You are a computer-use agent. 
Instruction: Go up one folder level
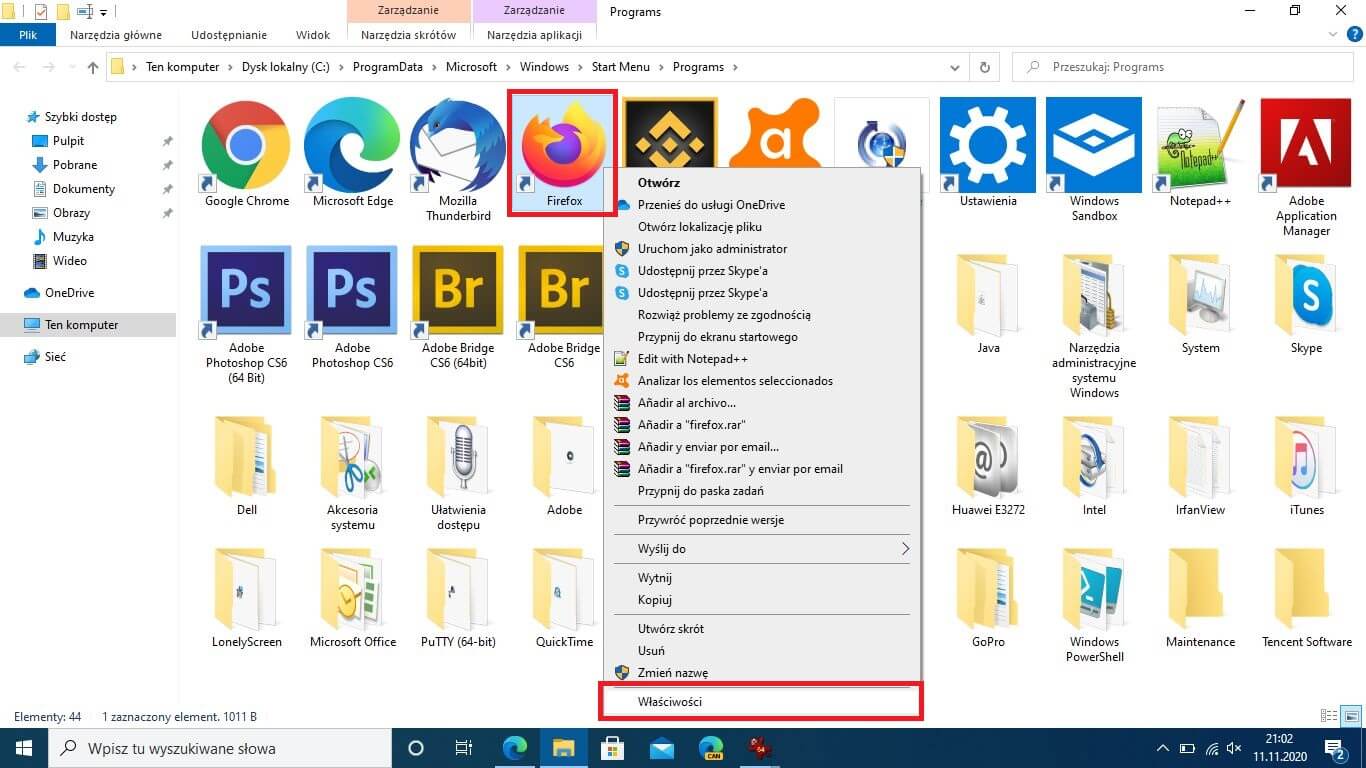pos(93,67)
